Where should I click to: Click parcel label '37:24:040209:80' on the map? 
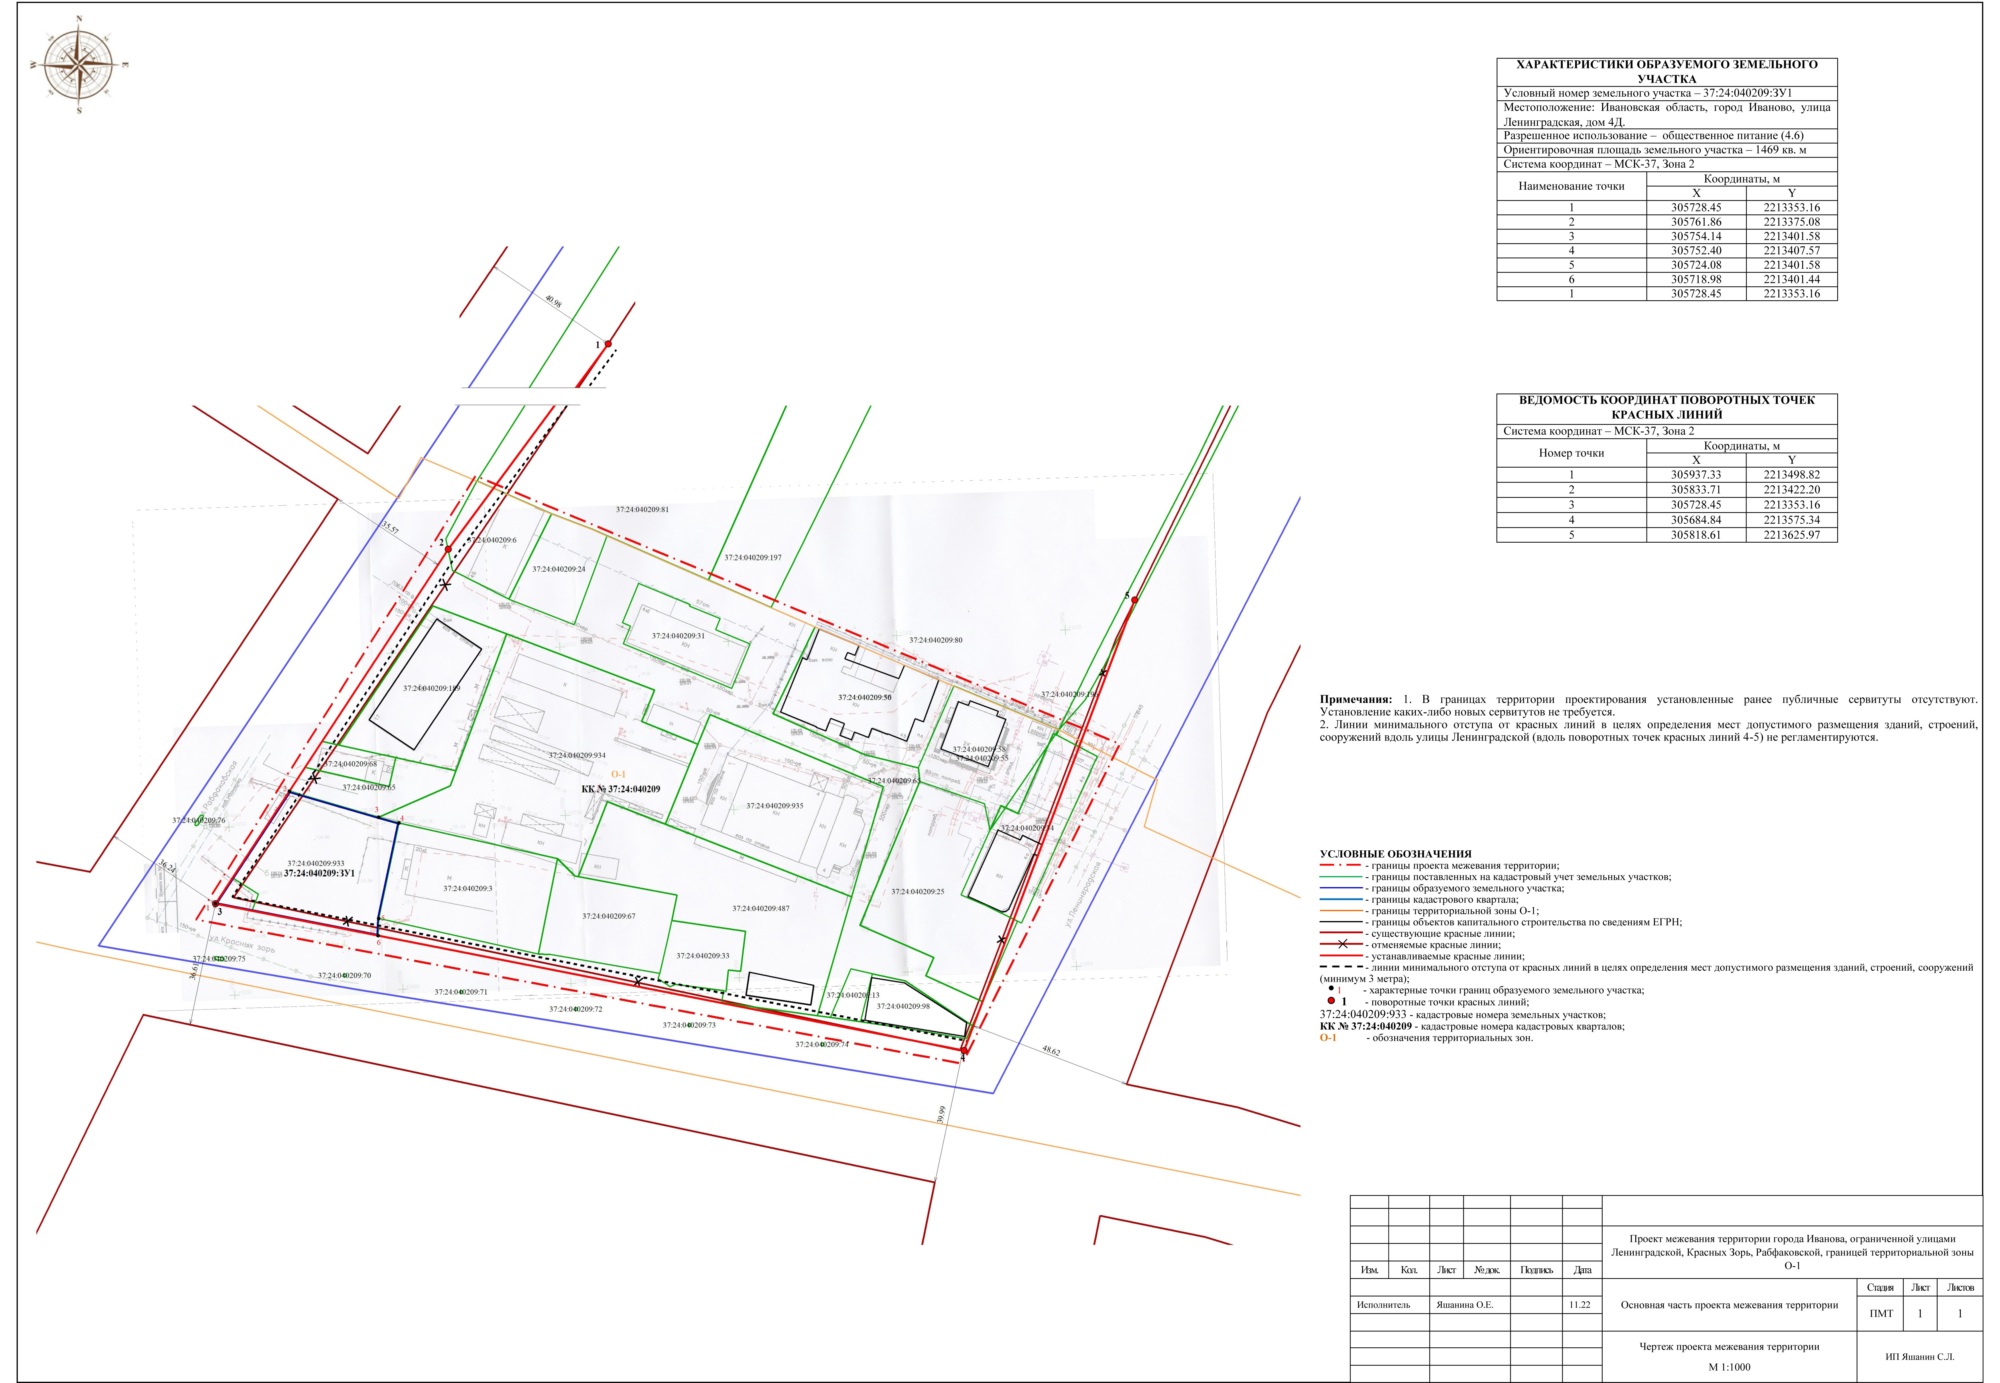coord(936,640)
